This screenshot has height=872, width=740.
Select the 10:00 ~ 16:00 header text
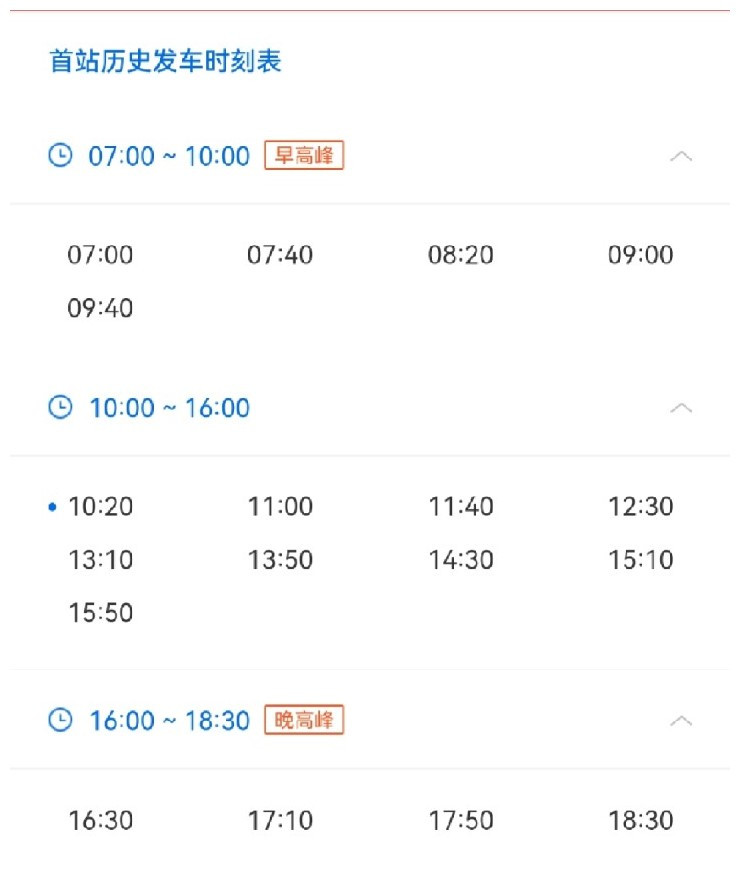169,408
